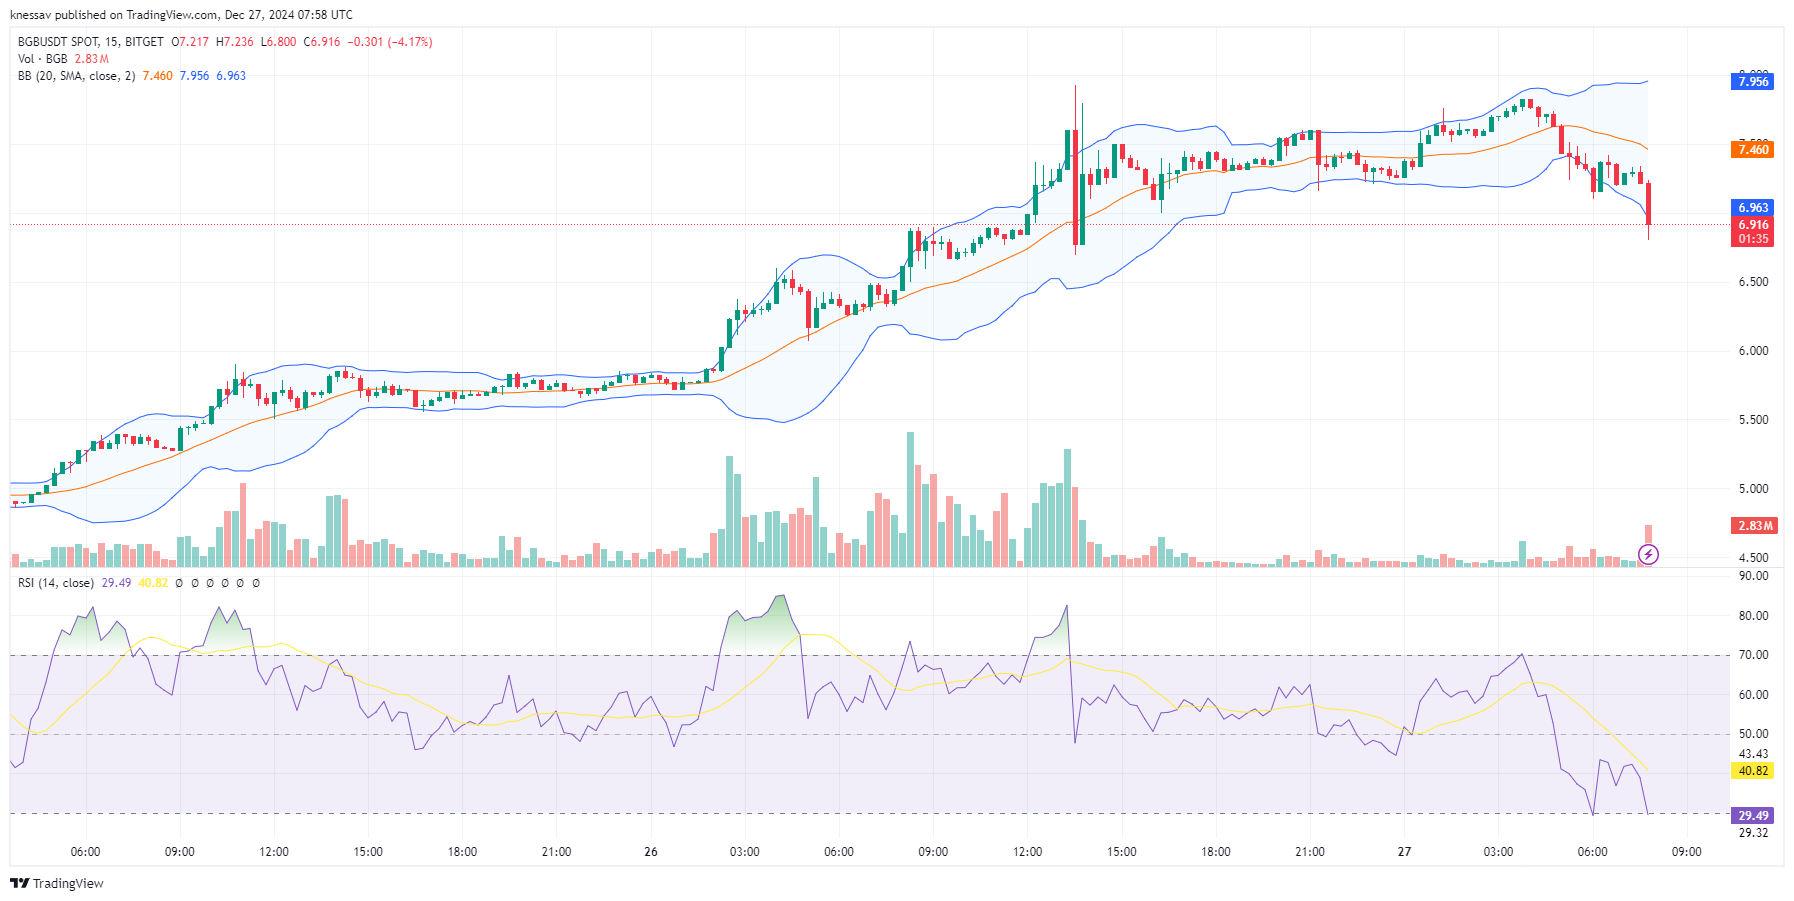The height and width of the screenshot is (901, 1794).
Task: Click the purple lightning bolt icon
Action: tap(1648, 554)
